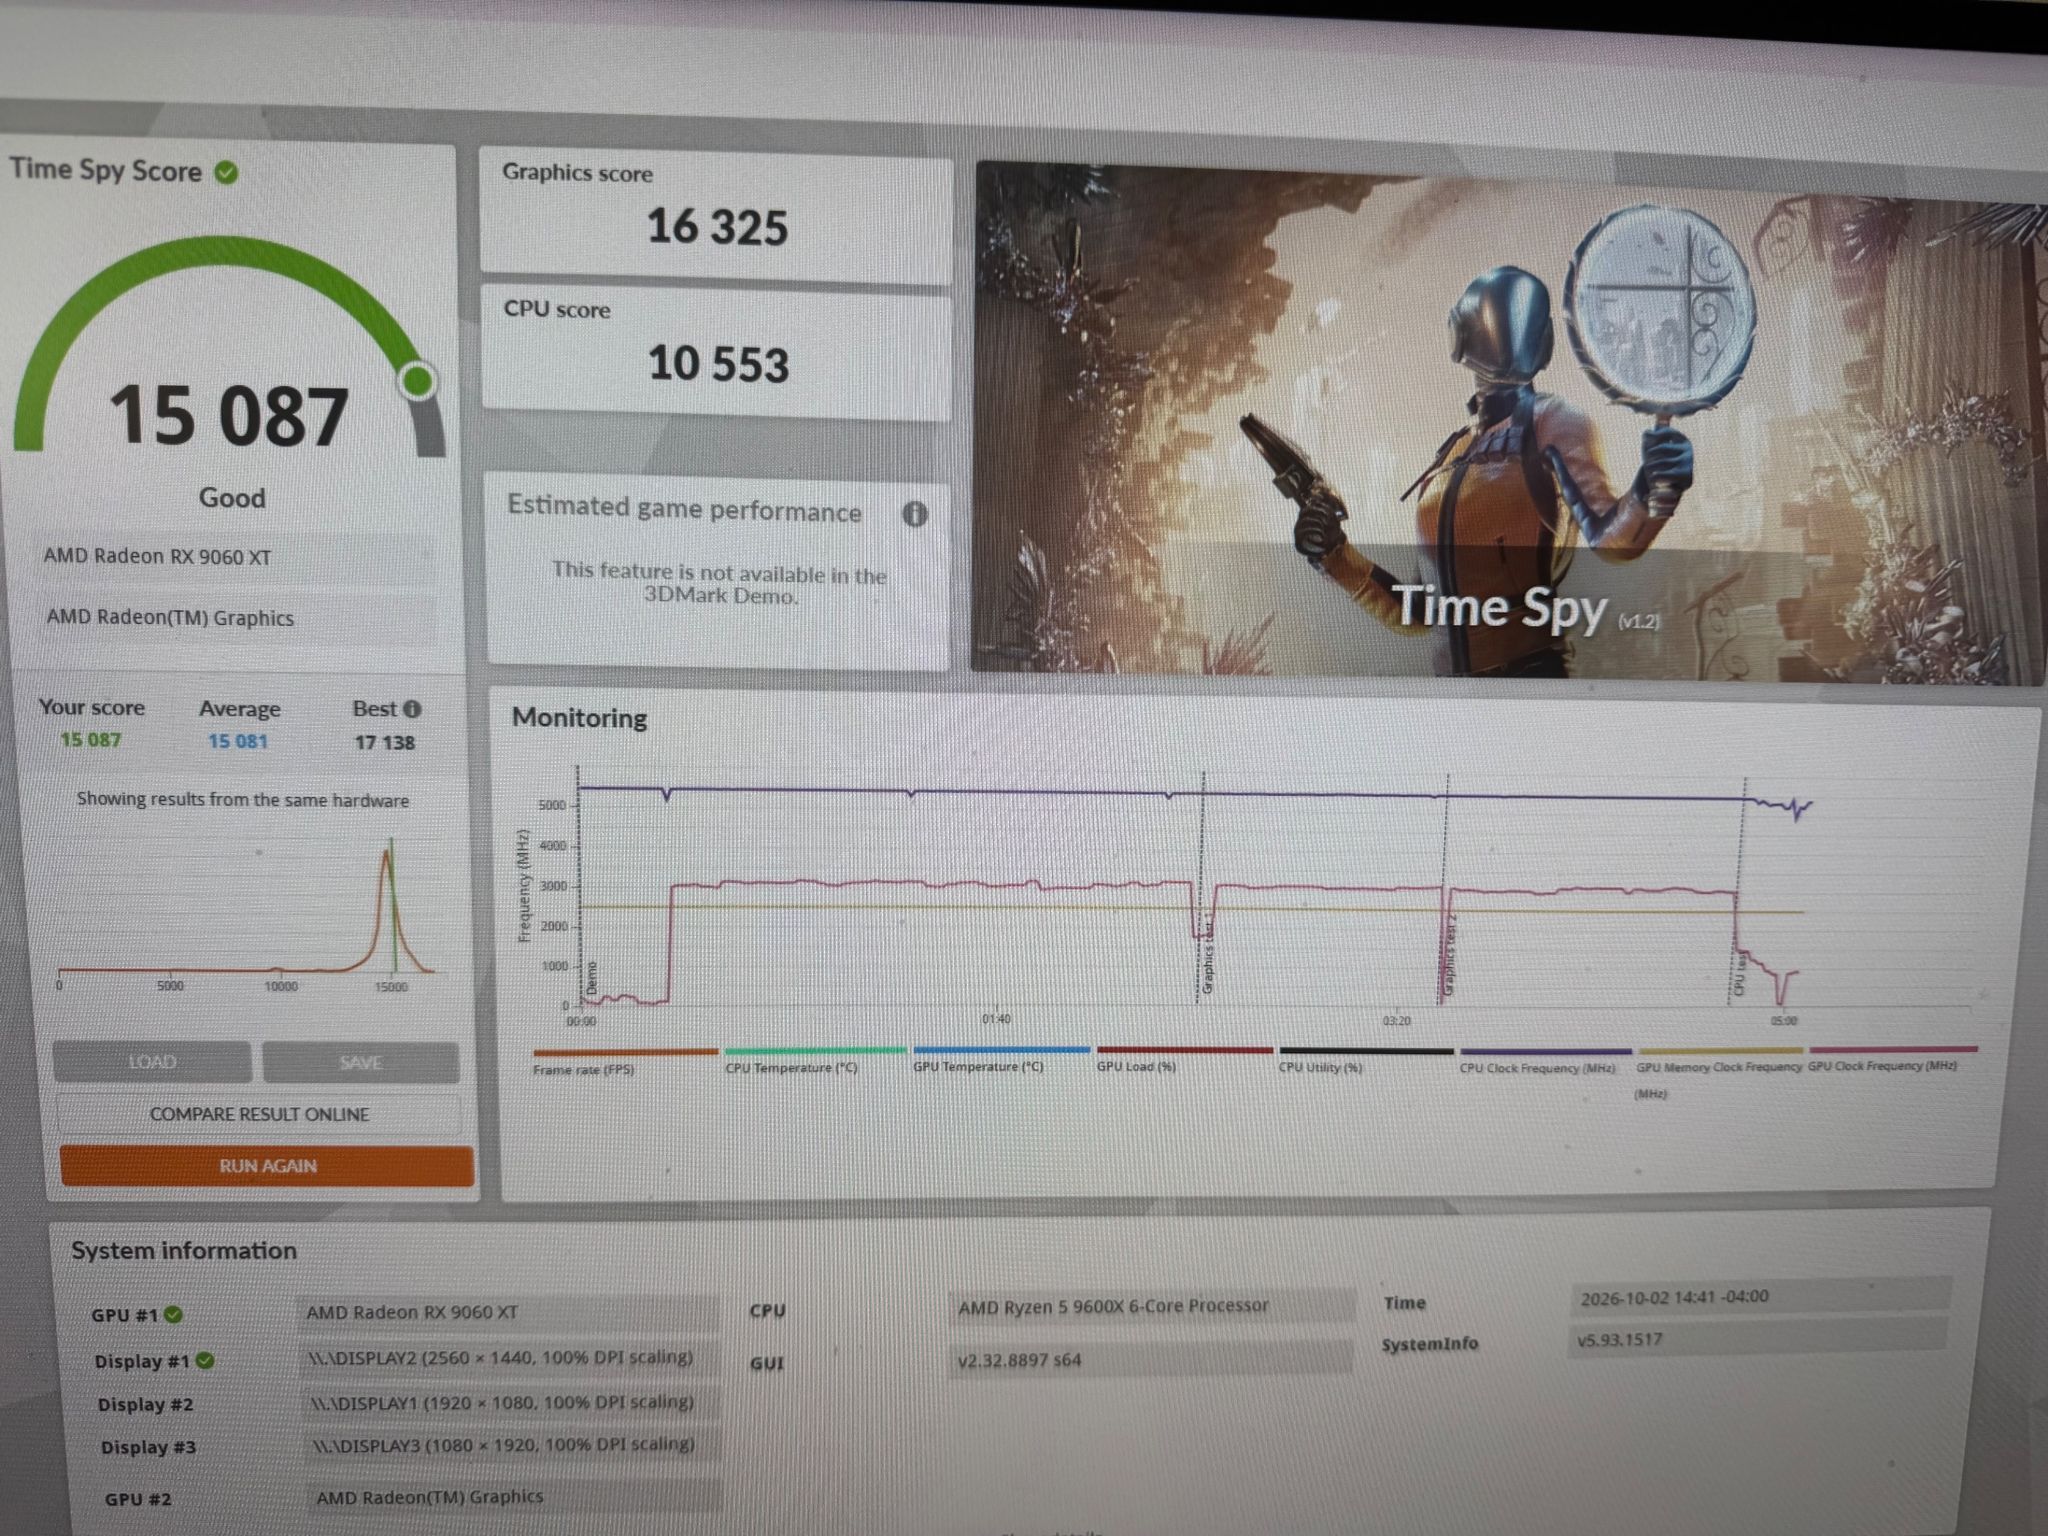Click the AMD Radeon(TM) Graphics label under the gauge
2048x1536 pixels.
coord(170,618)
